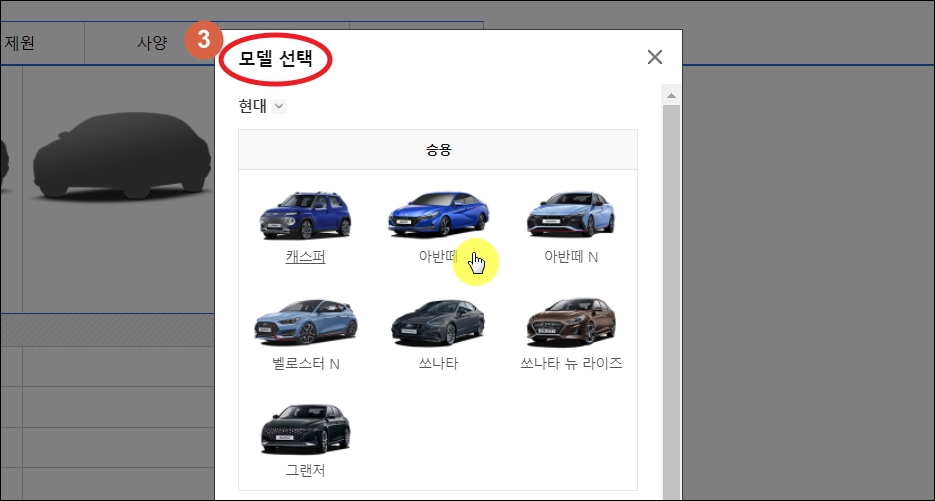Open the 그랜저 model link

click(305, 470)
